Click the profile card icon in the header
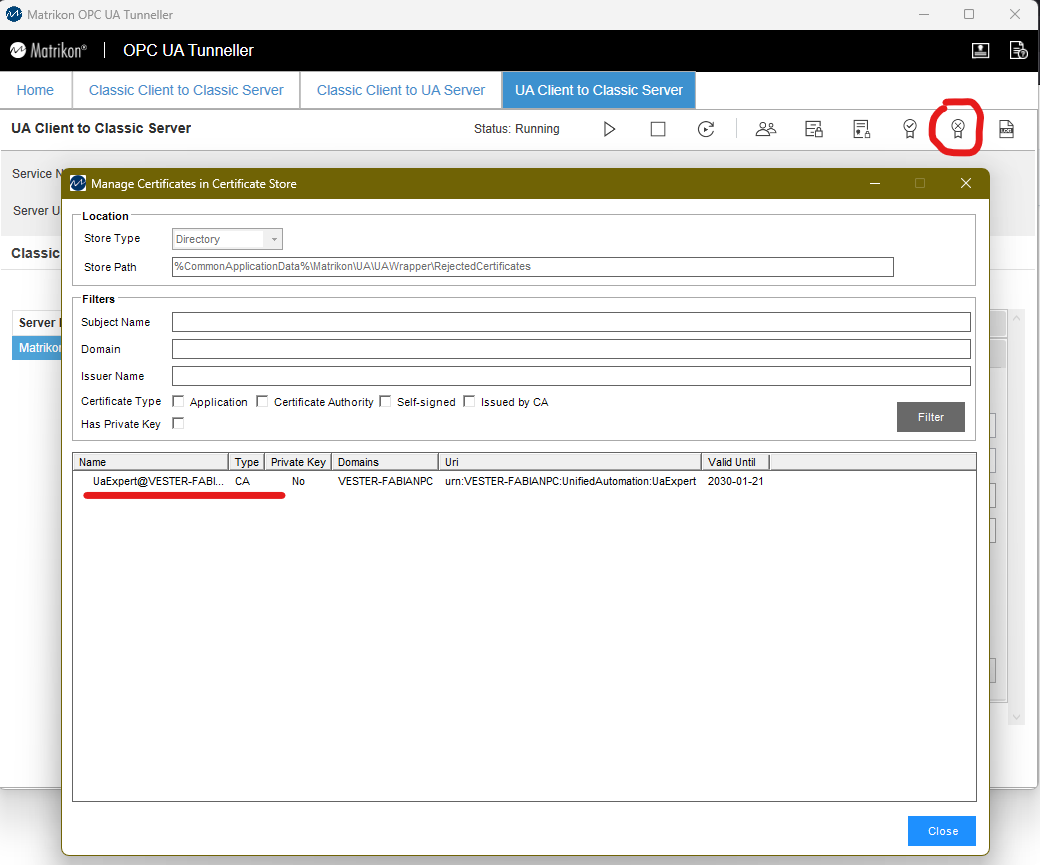Screen dimensions: 1040x865 [x=980, y=50]
